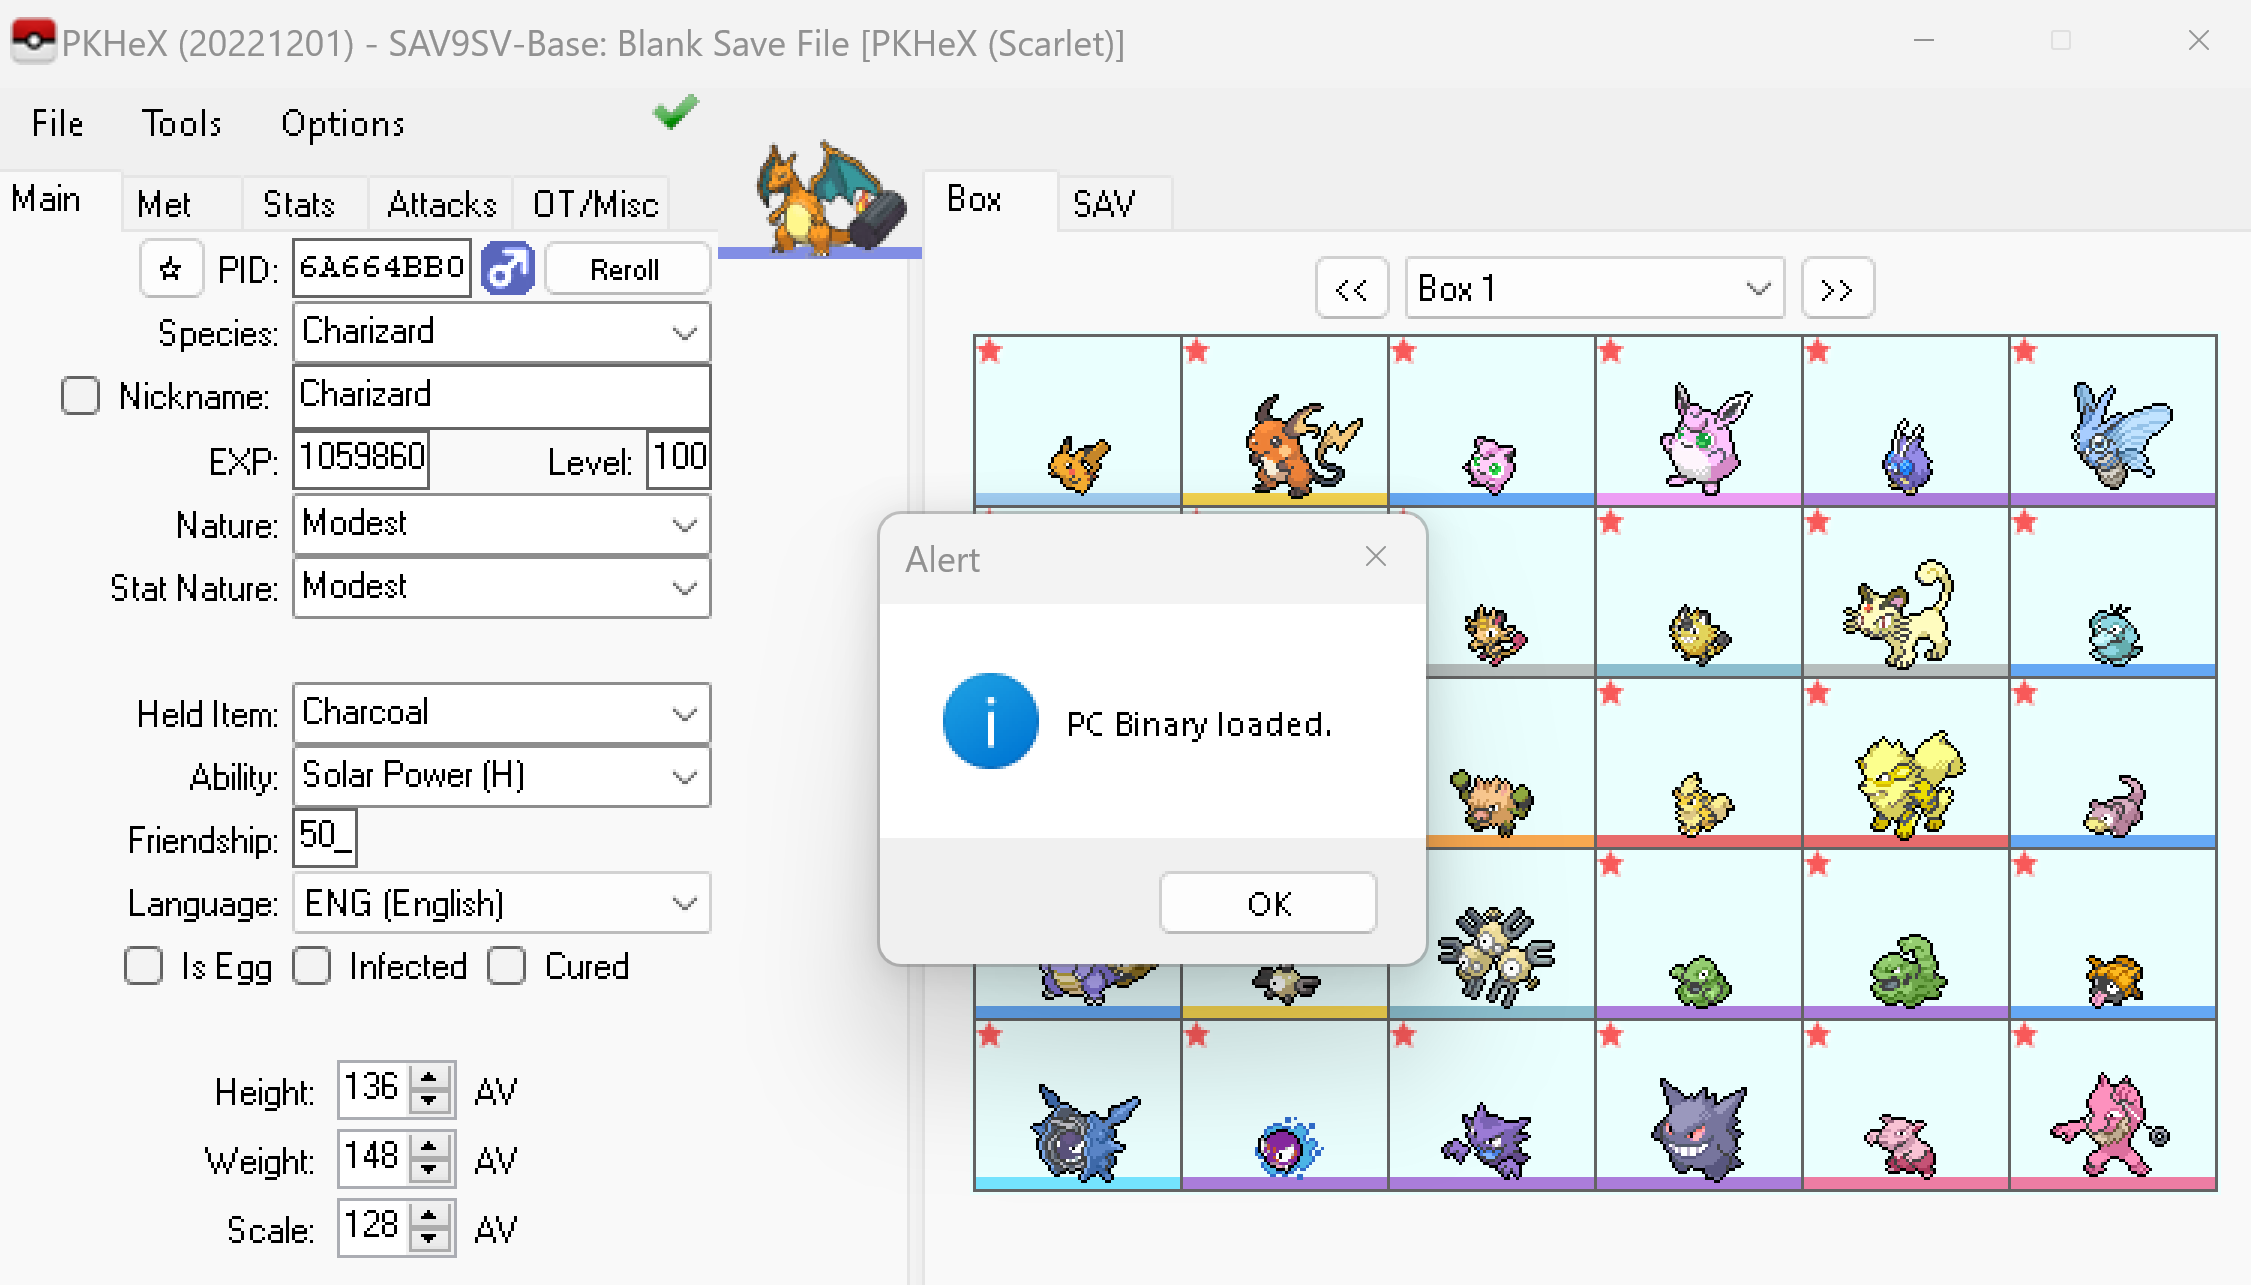2251x1285 pixels.
Task: Click the Nickname input field
Action: click(x=501, y=394)
